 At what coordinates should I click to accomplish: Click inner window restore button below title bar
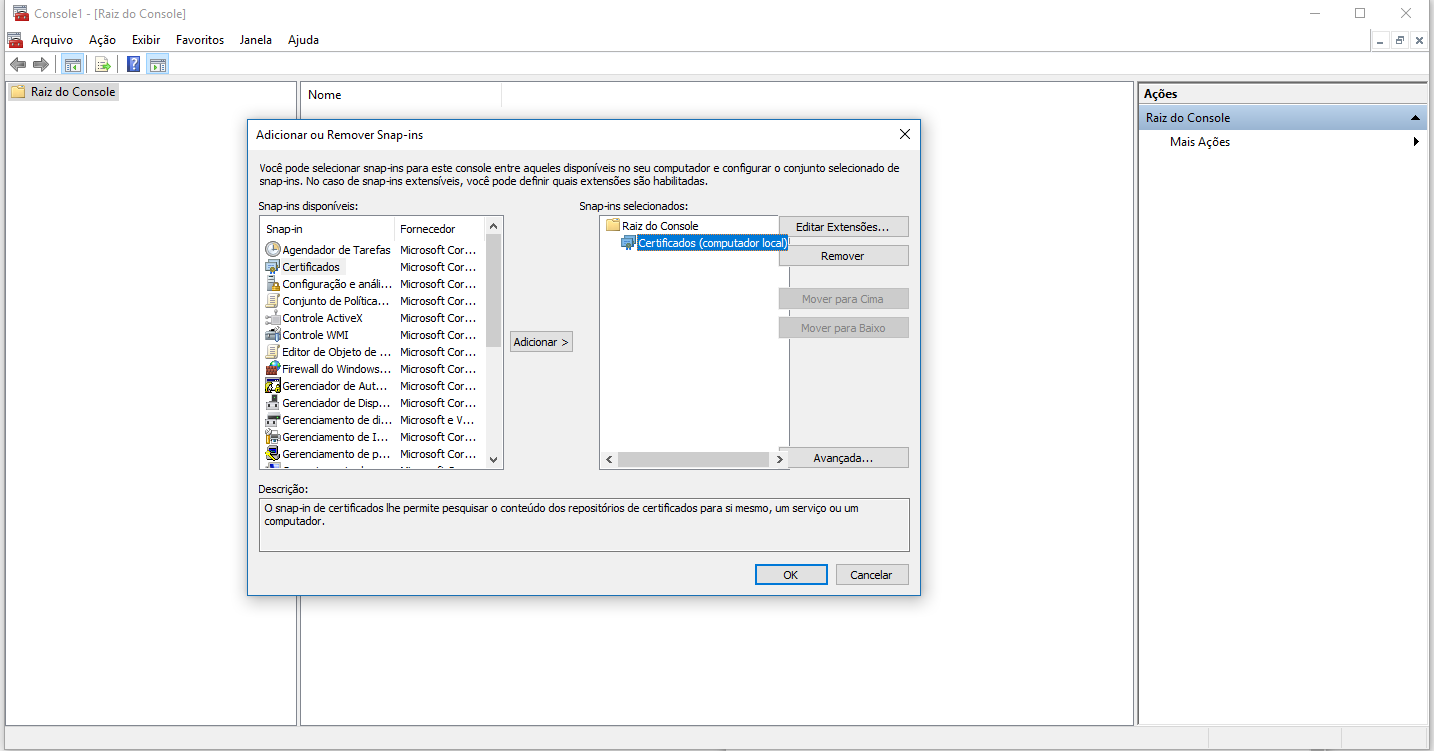(x=1400, y=40)
